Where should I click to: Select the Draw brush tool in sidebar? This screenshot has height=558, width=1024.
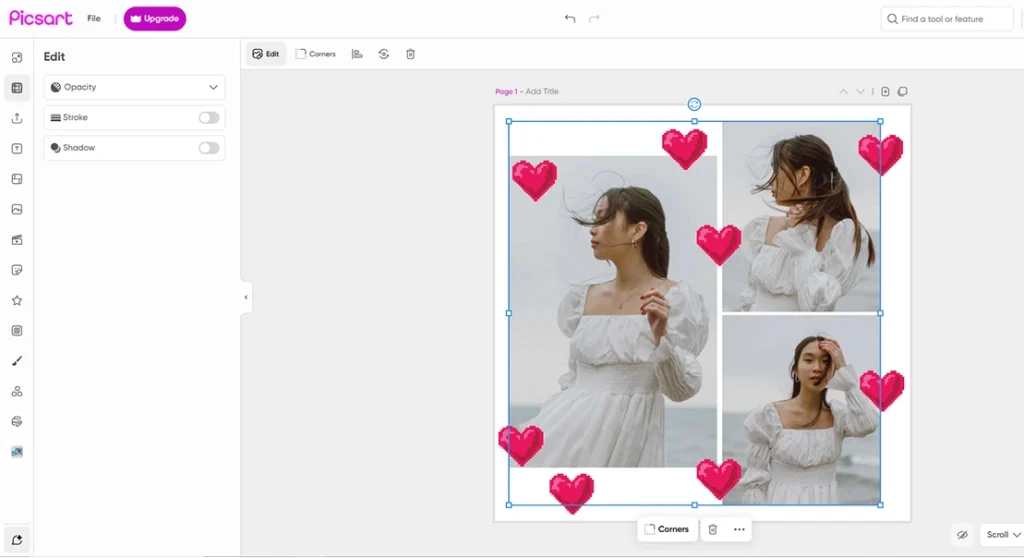pos(17,361)
